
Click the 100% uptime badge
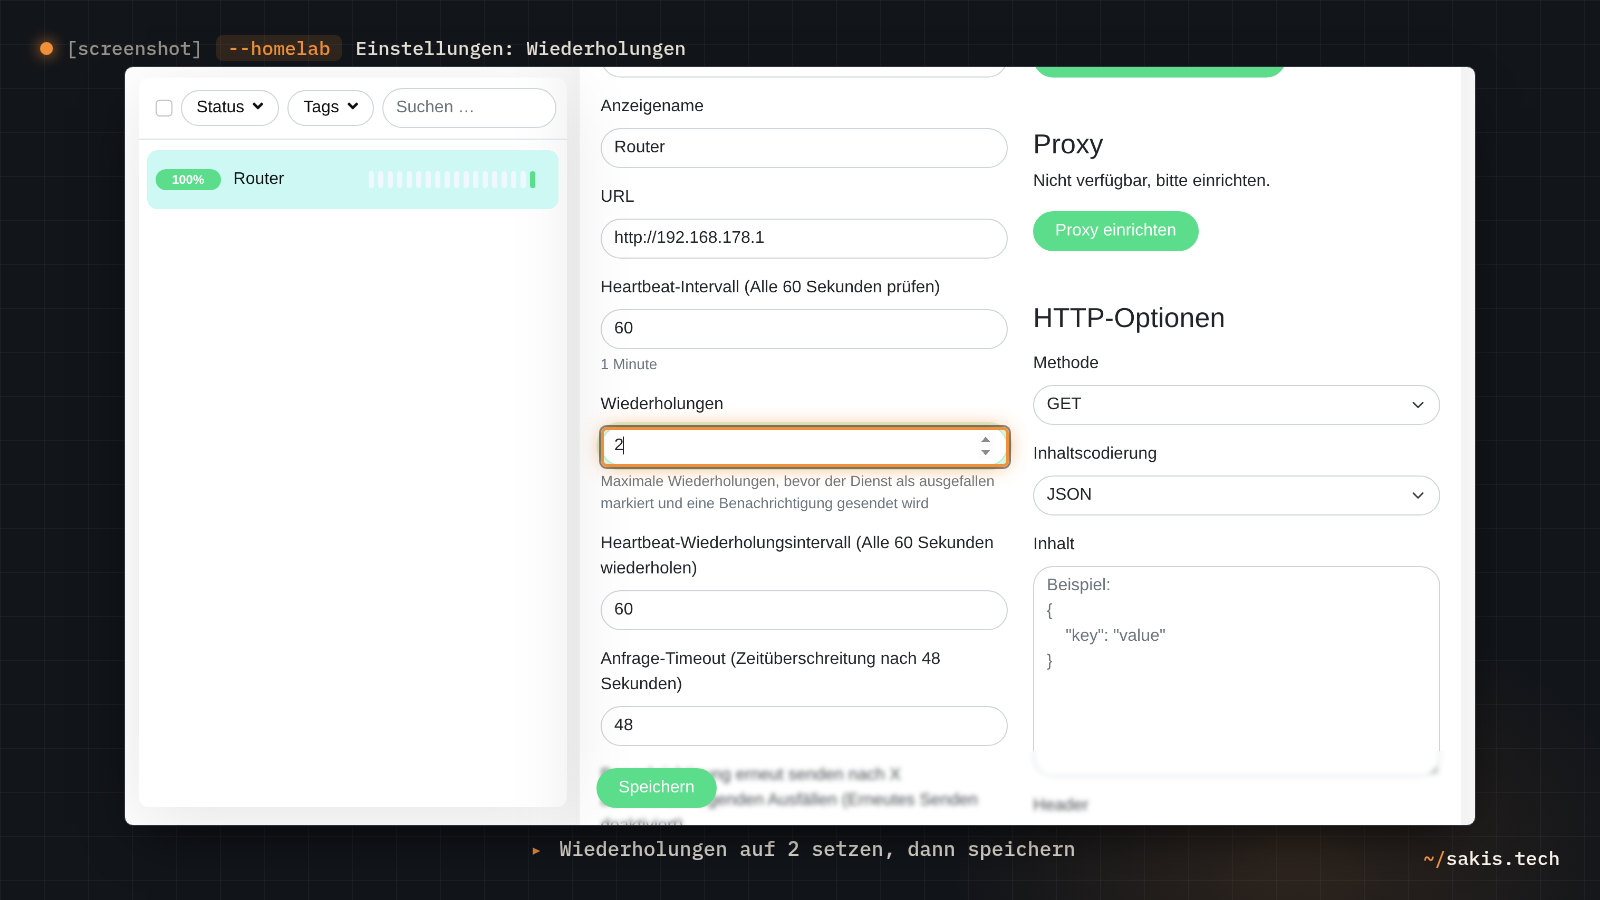(x=188, y=180)
